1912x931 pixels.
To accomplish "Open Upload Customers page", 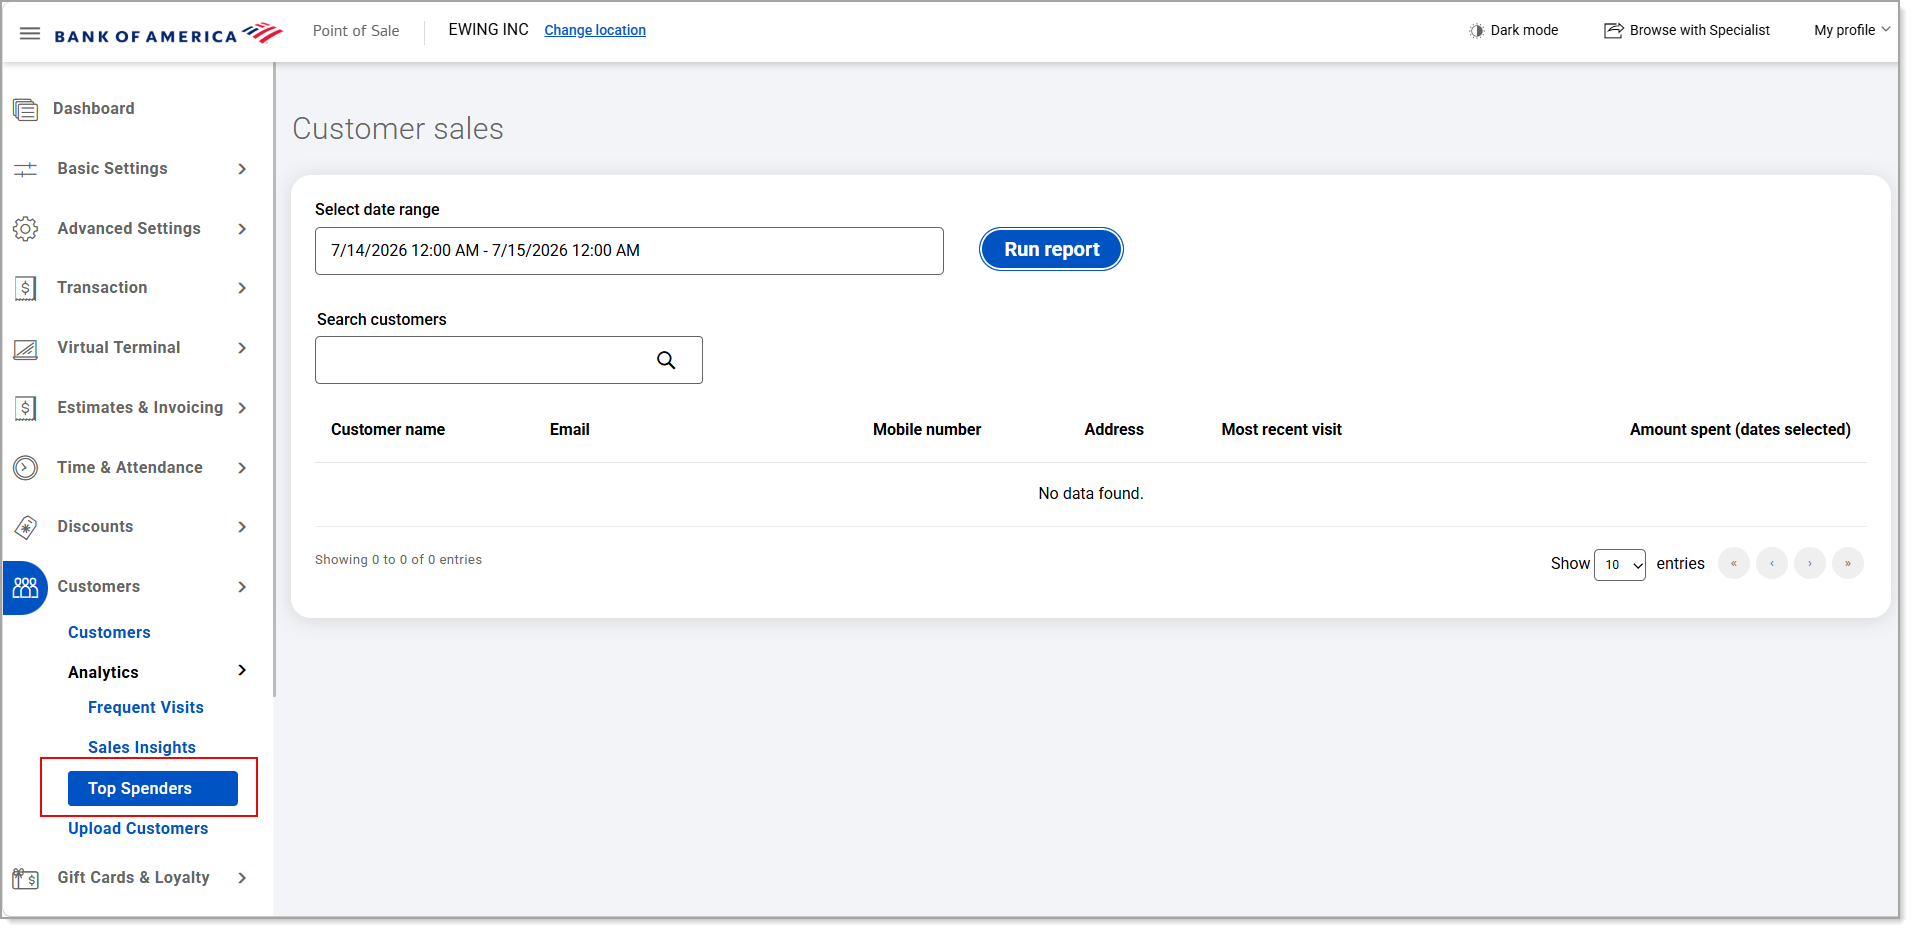I will click(138, 829).
